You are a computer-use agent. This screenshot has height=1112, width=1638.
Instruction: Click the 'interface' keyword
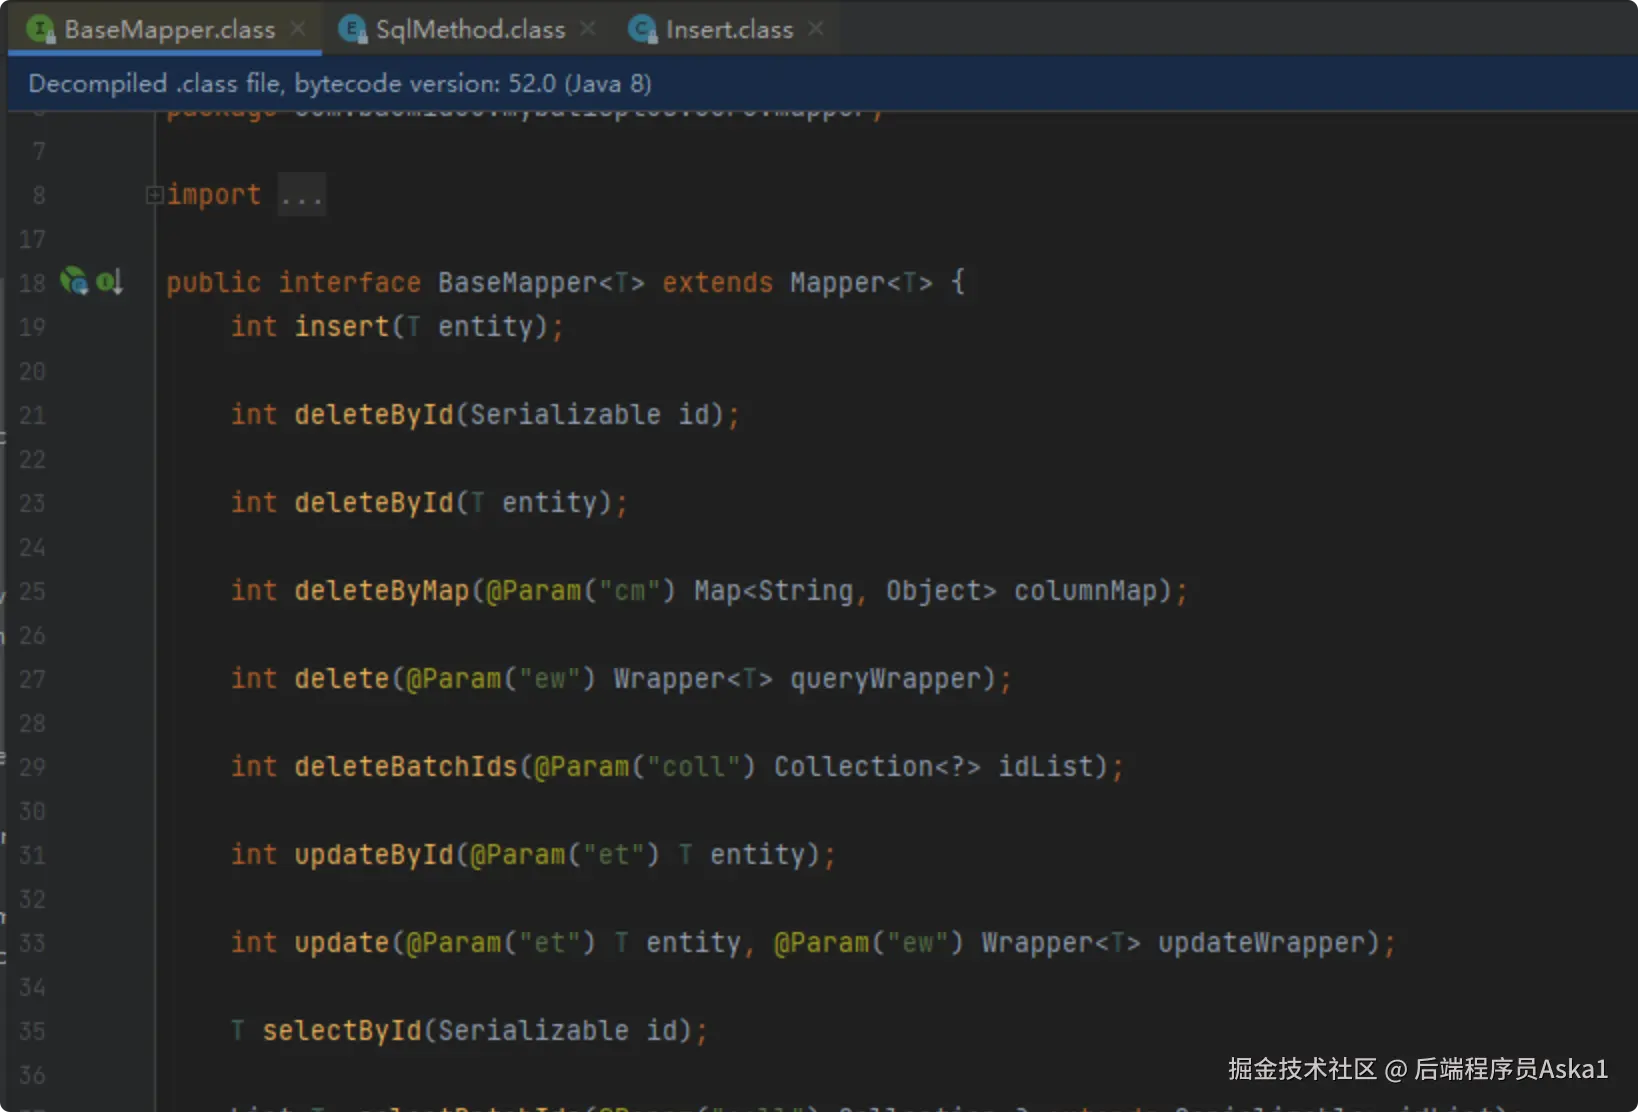click(350, 283)
